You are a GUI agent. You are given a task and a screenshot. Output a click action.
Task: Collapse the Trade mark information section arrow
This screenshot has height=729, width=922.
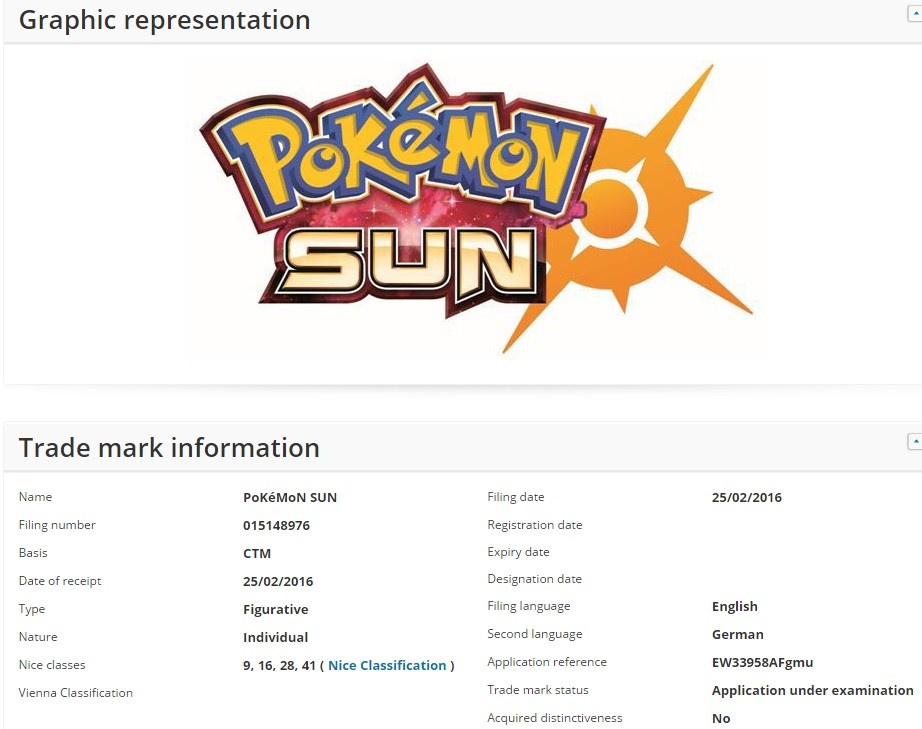coord(914,441)
